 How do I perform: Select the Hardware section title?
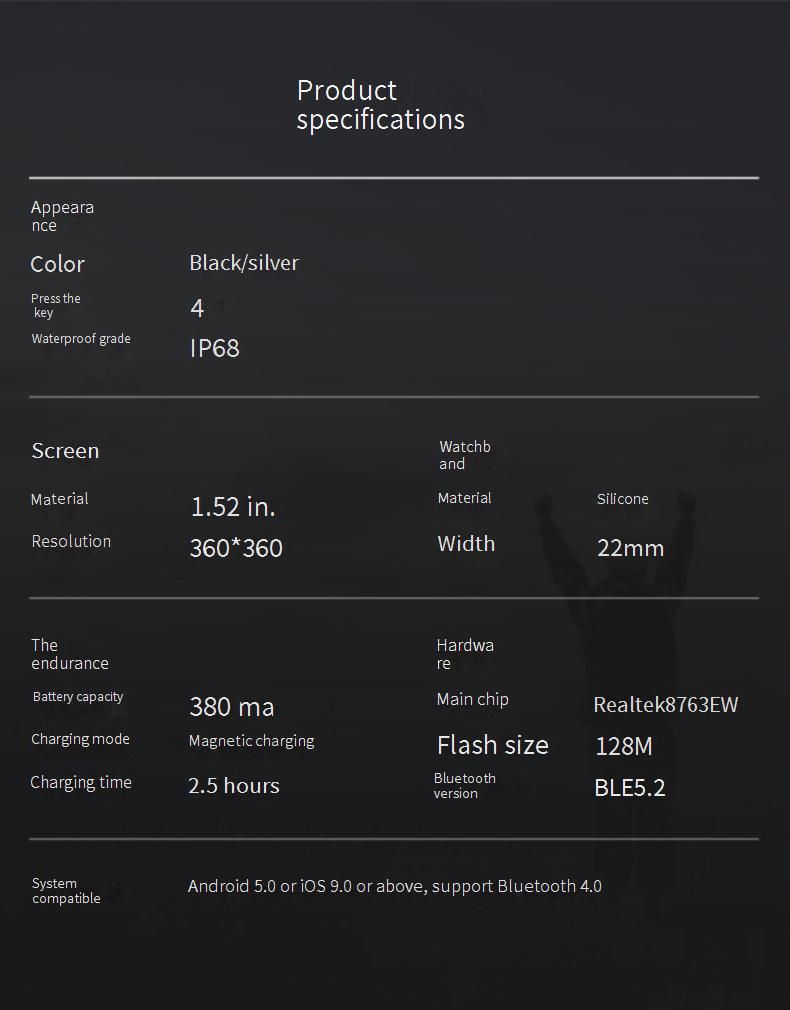coord(465,654)
